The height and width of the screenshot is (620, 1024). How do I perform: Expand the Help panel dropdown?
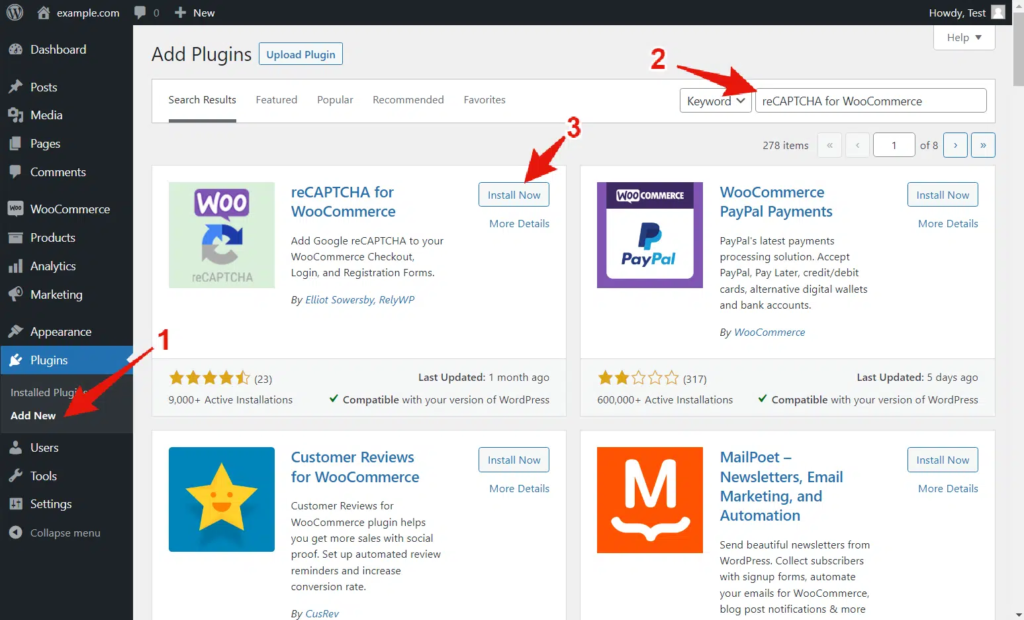point(964,37)
